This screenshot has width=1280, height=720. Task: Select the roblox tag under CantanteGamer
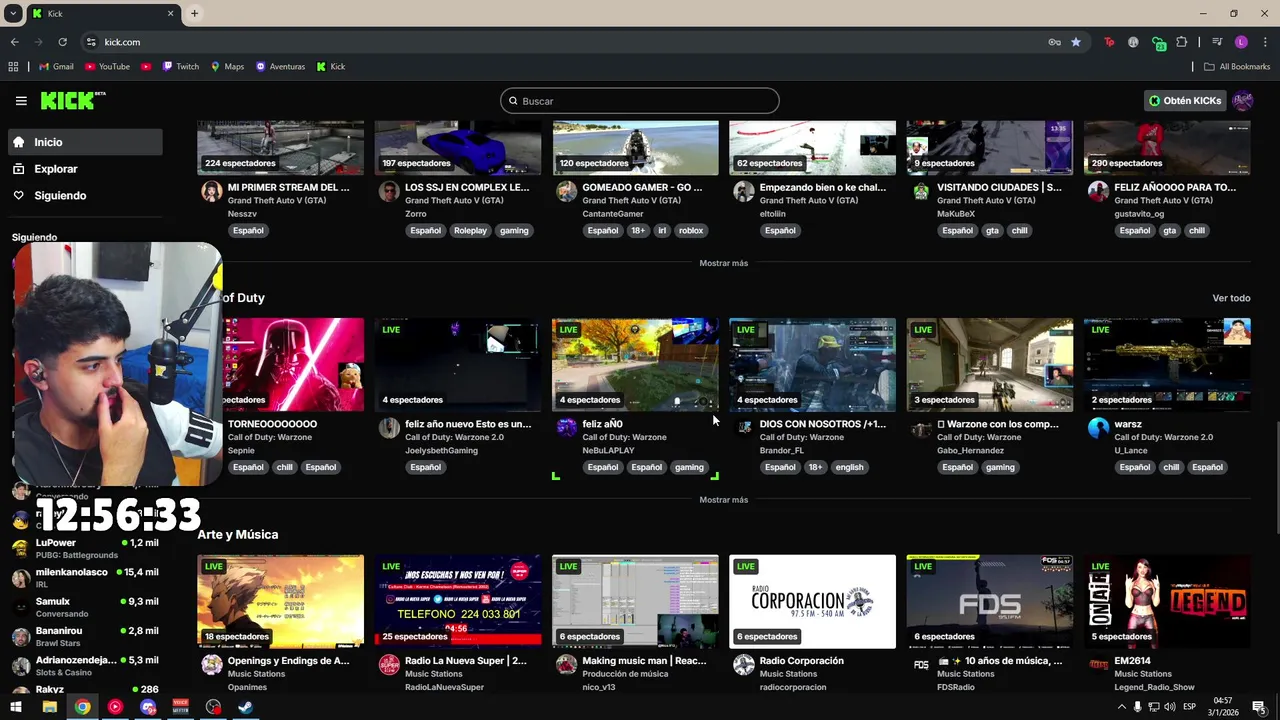click(x=691, y=231)
